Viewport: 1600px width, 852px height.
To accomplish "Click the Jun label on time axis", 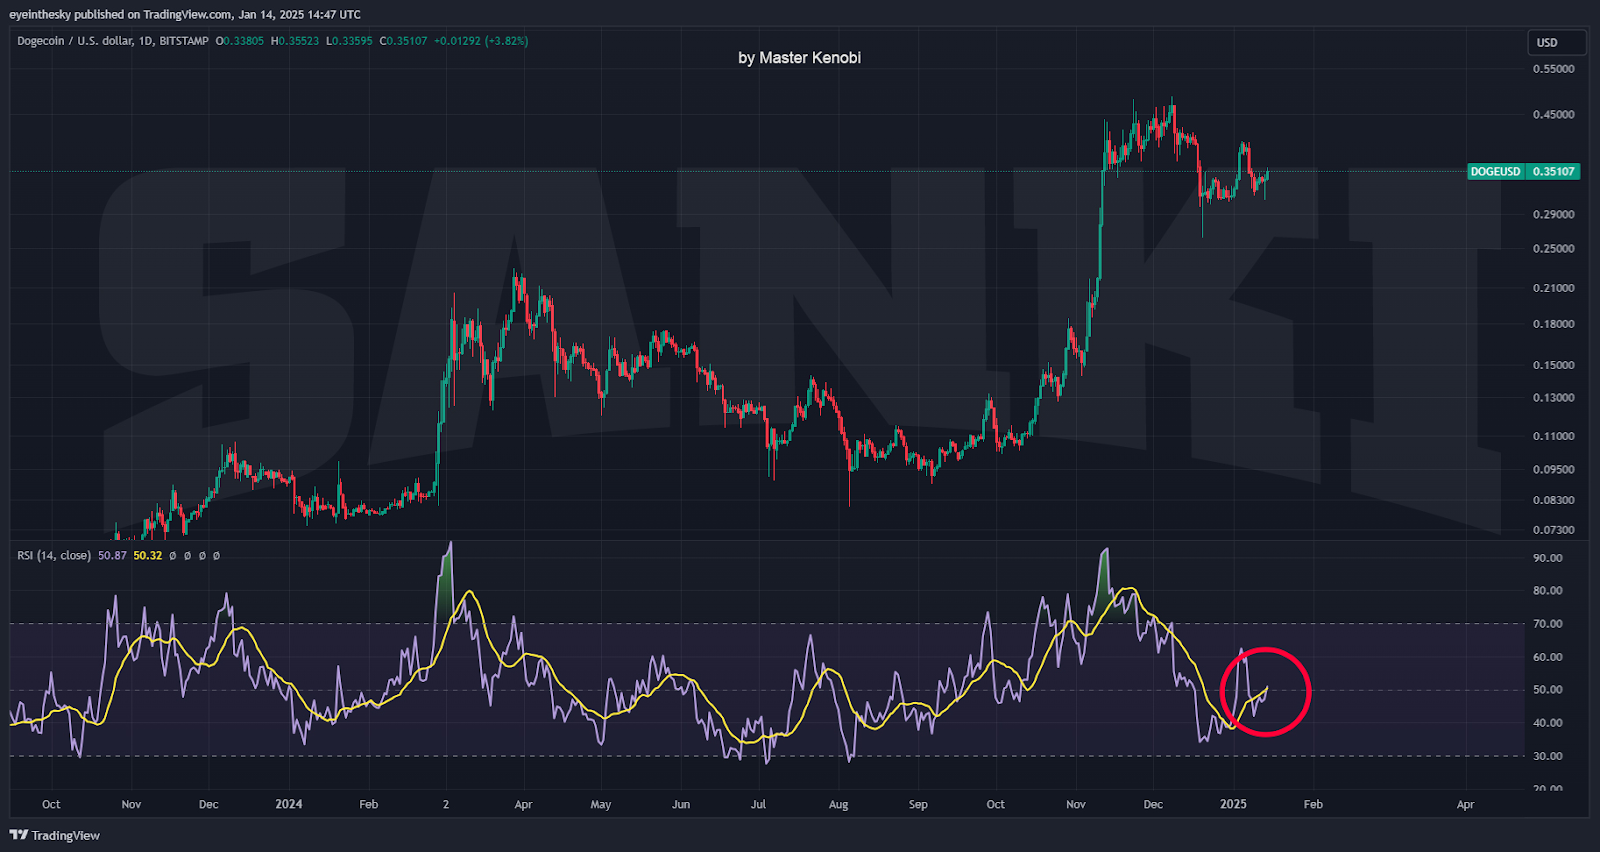I will pyautogui.click(x=681, y=804).
